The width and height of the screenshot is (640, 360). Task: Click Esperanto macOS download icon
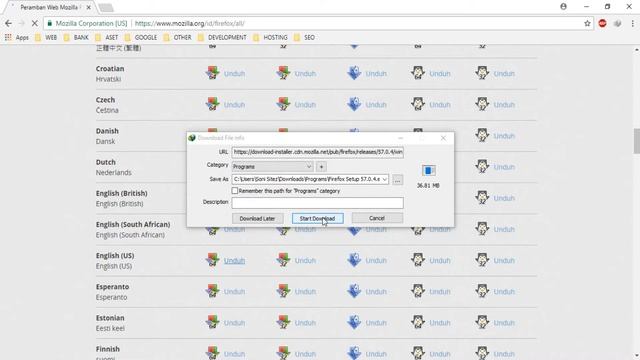coord(354,291)
